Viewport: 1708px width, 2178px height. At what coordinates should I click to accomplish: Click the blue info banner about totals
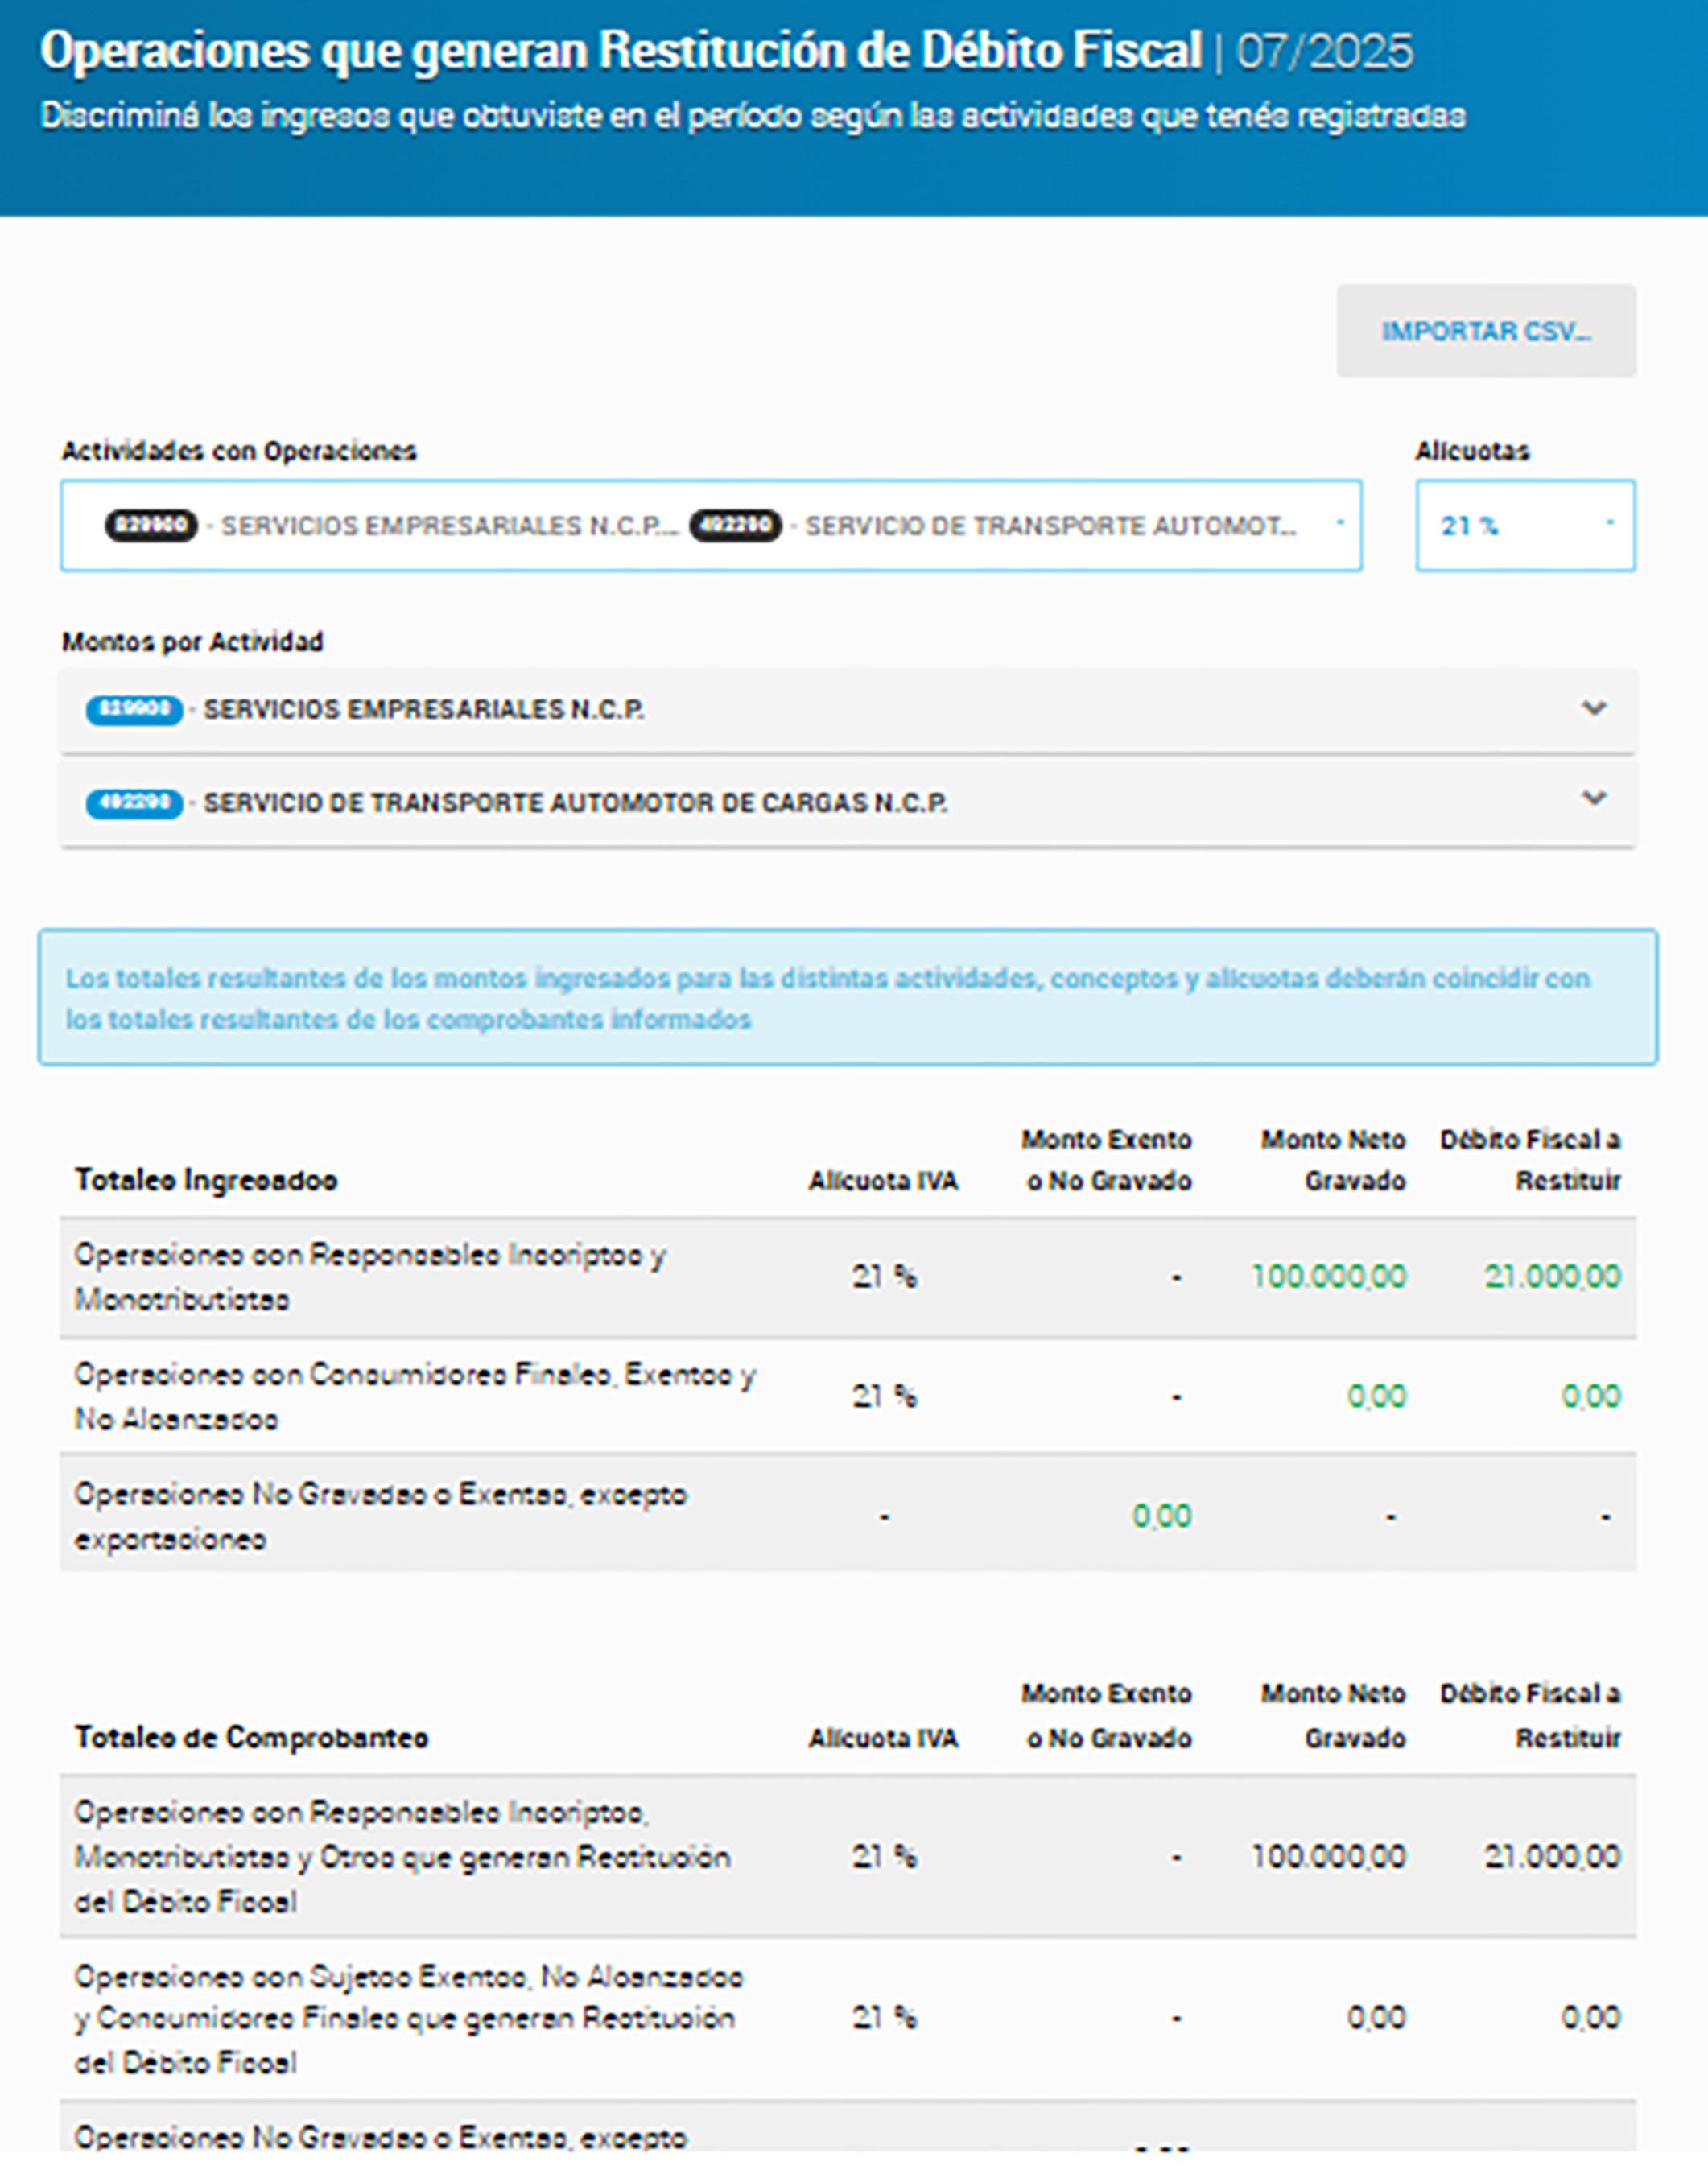847,997
